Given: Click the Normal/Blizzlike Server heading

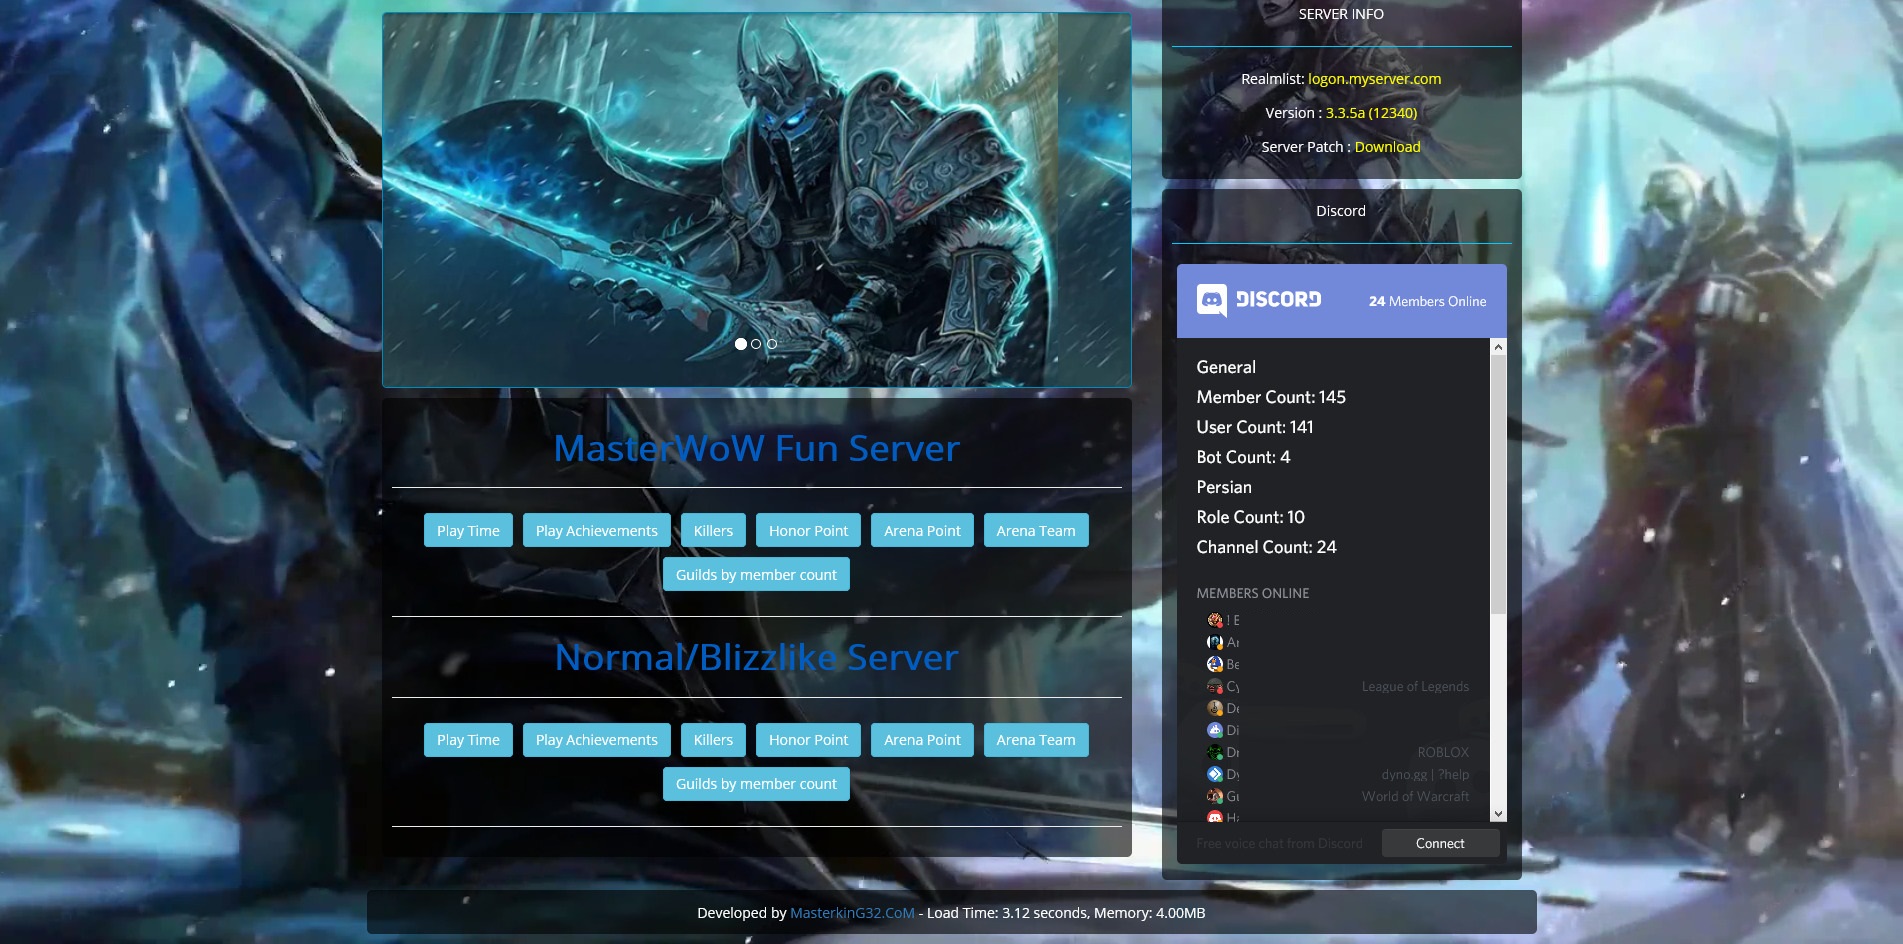Looking at the screenshot, I should click(756, 657).
